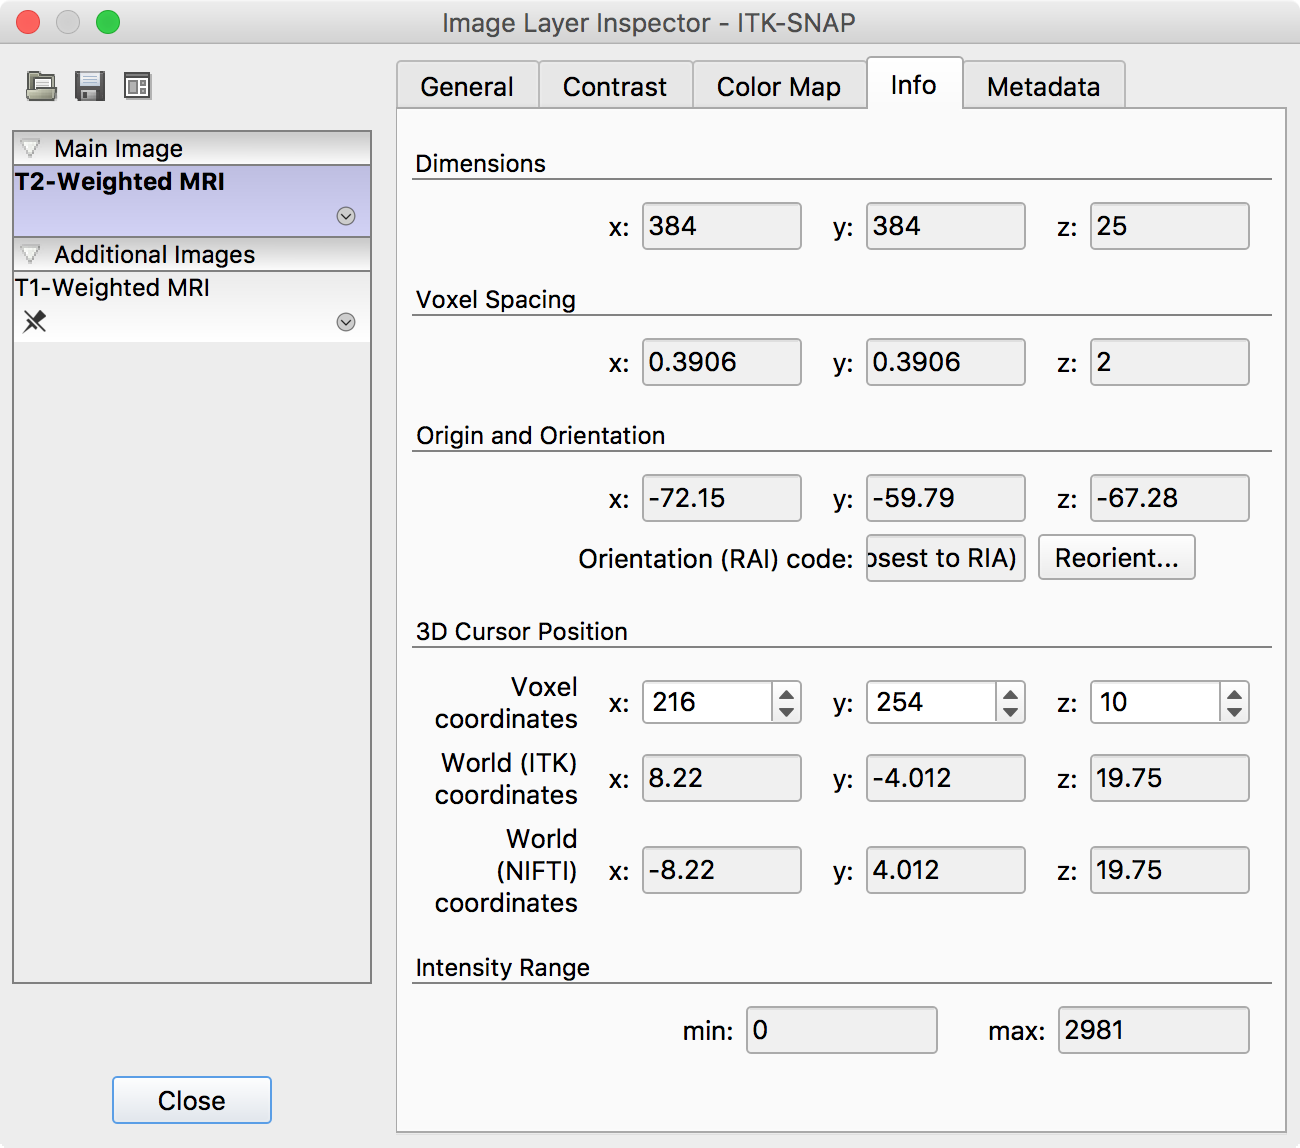Toggle the layer layout icon in toolbar
Viewport: 1300px width, 1148px height.
pyautogui.click(x=137, y=86)
